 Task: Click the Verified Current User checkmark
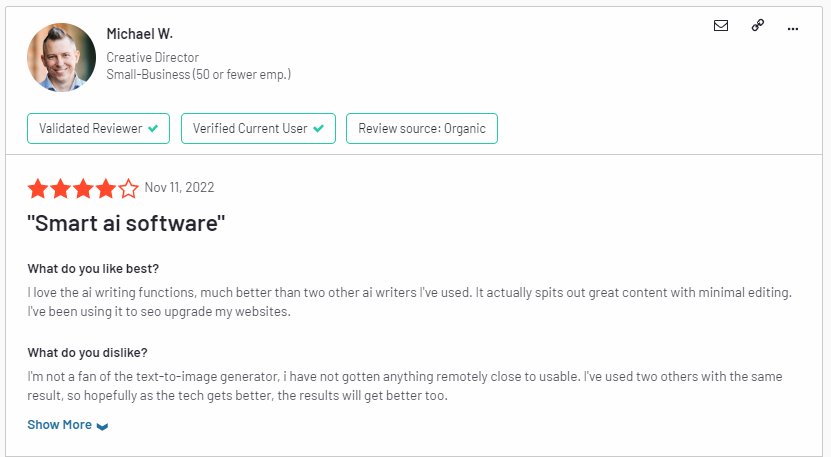click(319, 128)
